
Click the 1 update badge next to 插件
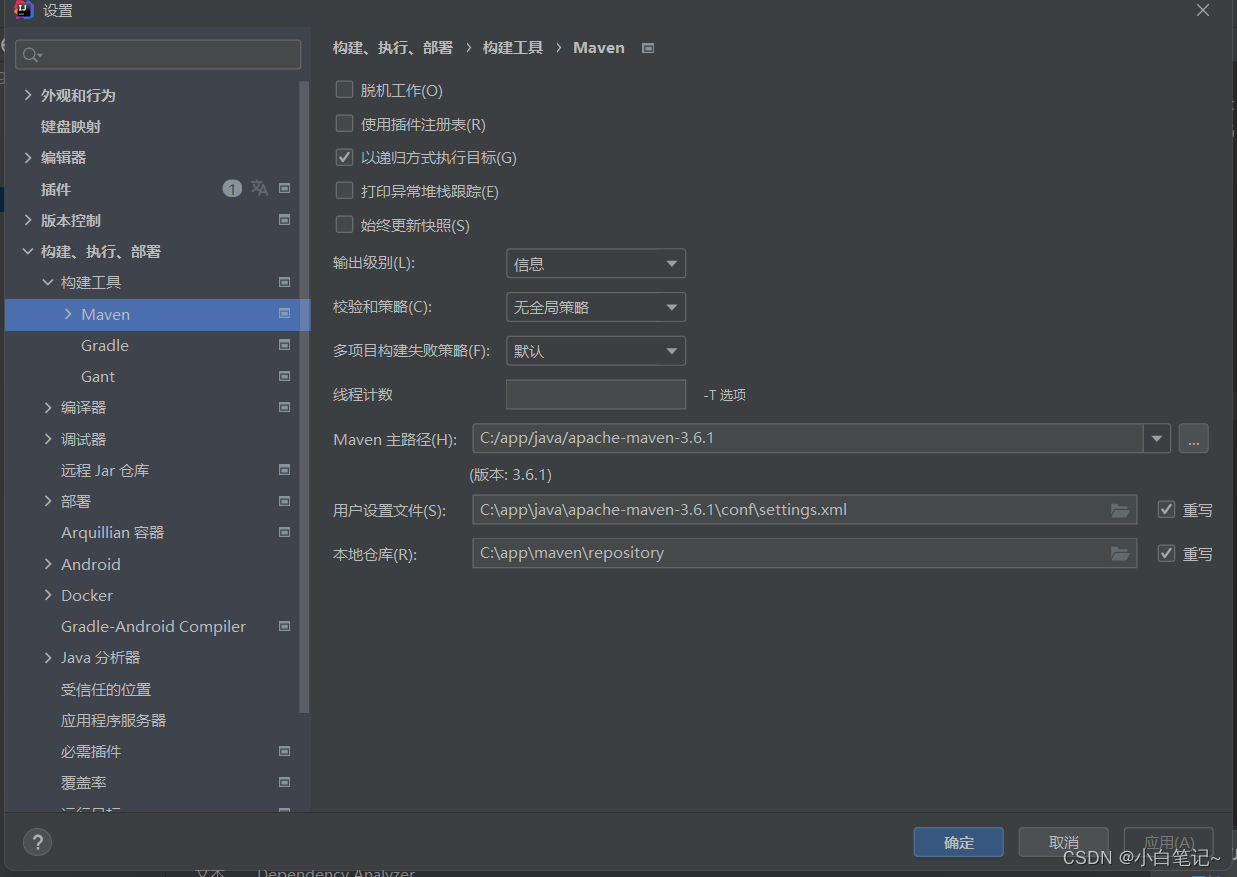(232, 188)
